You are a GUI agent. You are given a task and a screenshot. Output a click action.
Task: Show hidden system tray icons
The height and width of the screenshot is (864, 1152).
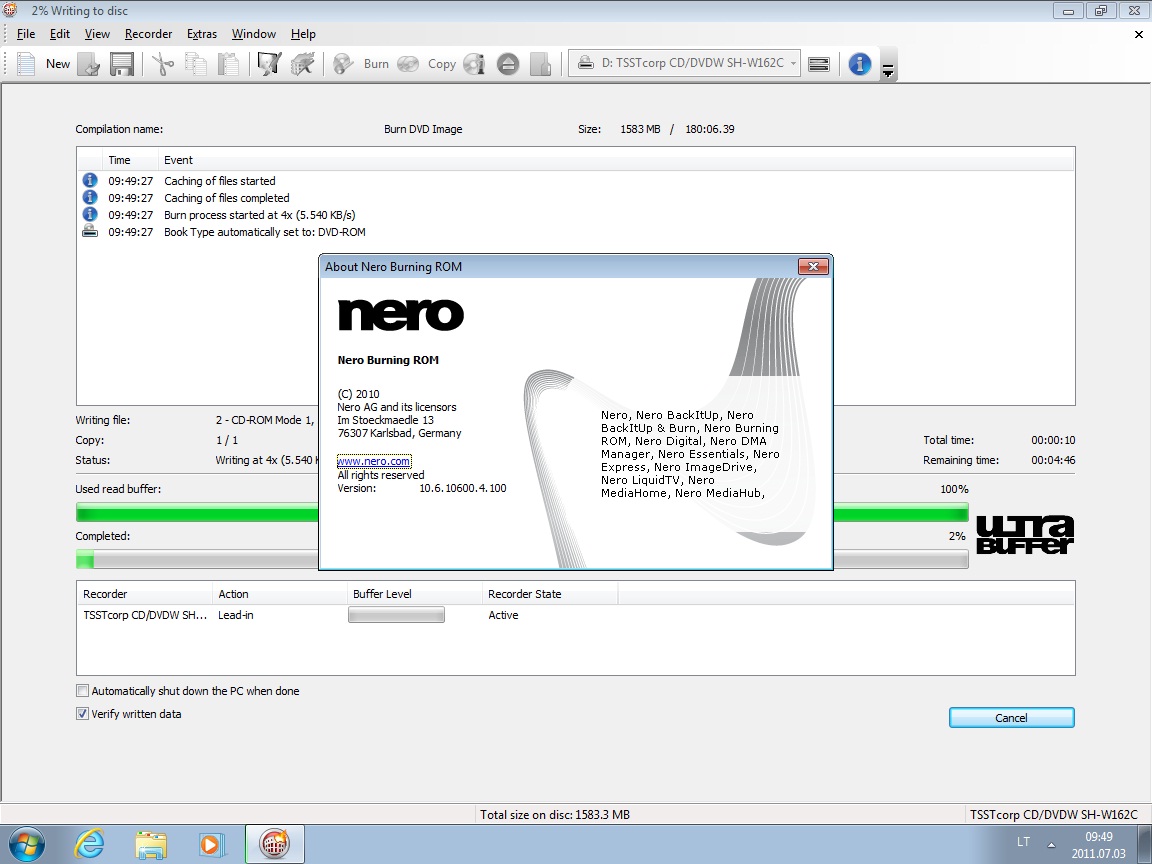1050,844
